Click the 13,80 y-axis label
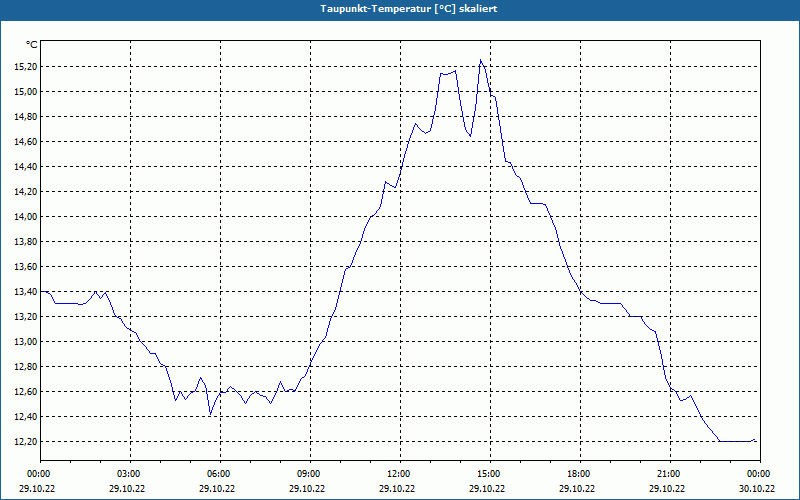Viewport: 800px width, 500px height. coord(26,242)
